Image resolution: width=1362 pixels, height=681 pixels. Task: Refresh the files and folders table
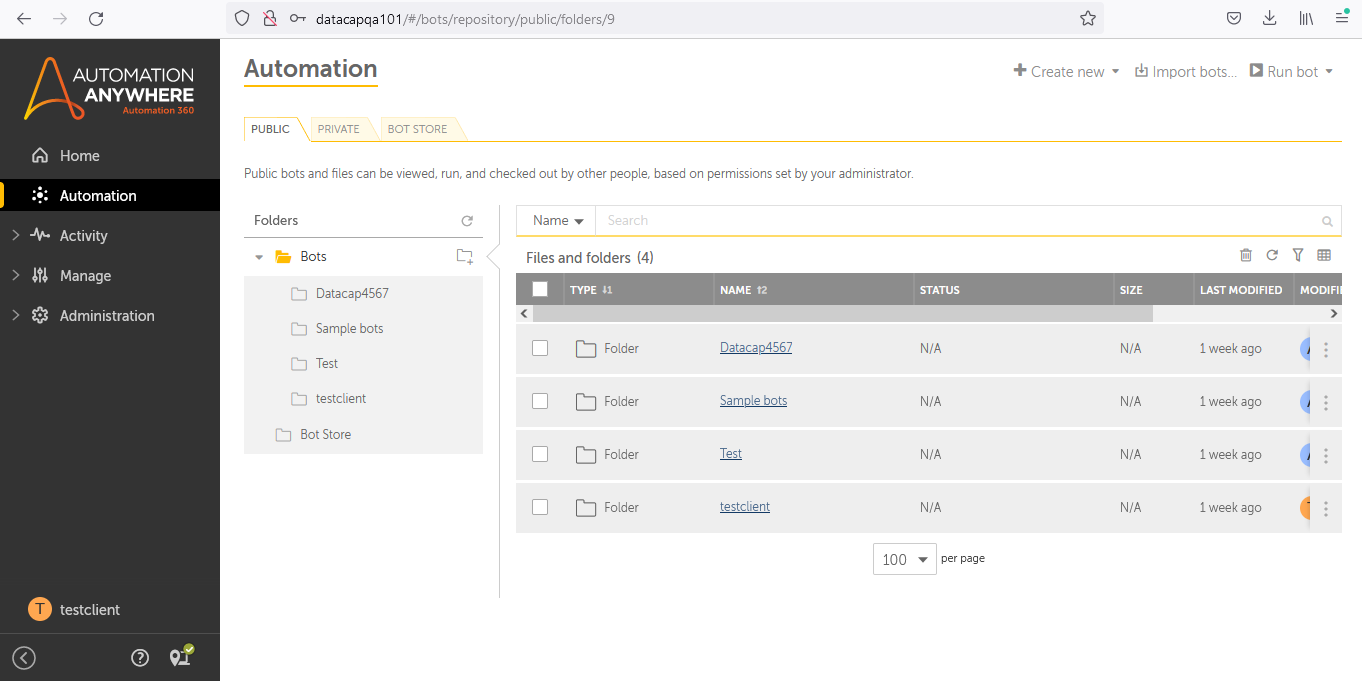pyautogui.click(x=1272, y=255)
